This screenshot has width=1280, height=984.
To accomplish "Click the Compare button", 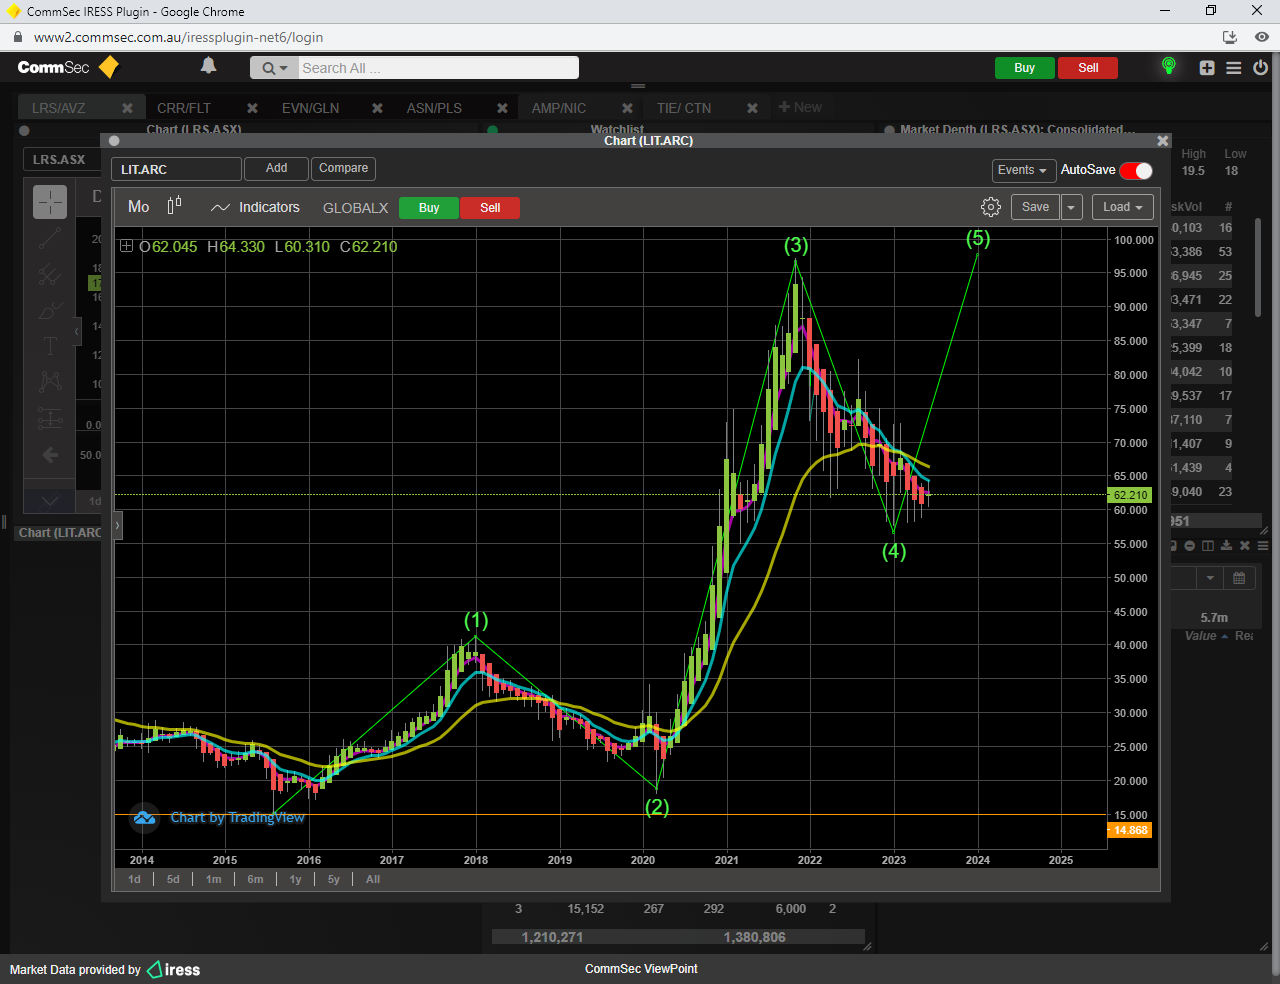I will point(343,169).
